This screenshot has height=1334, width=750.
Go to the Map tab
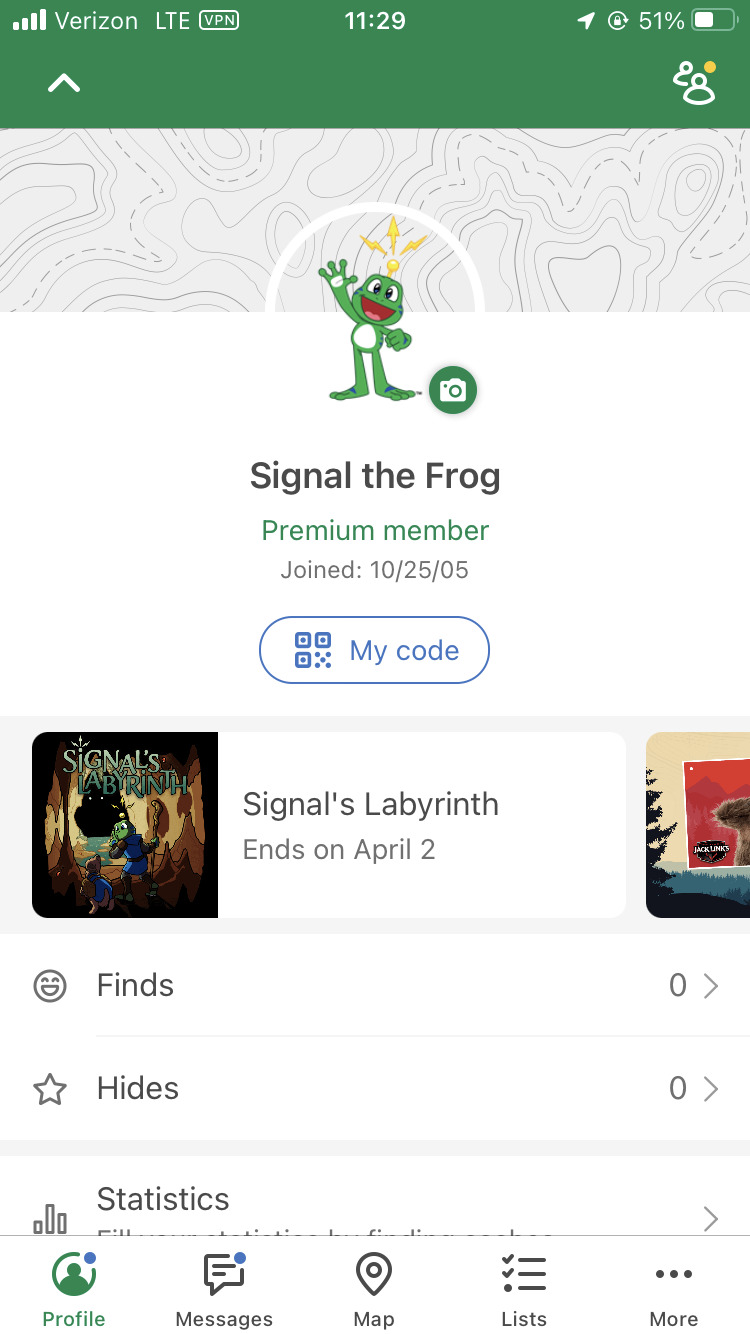click(374, 1290)
